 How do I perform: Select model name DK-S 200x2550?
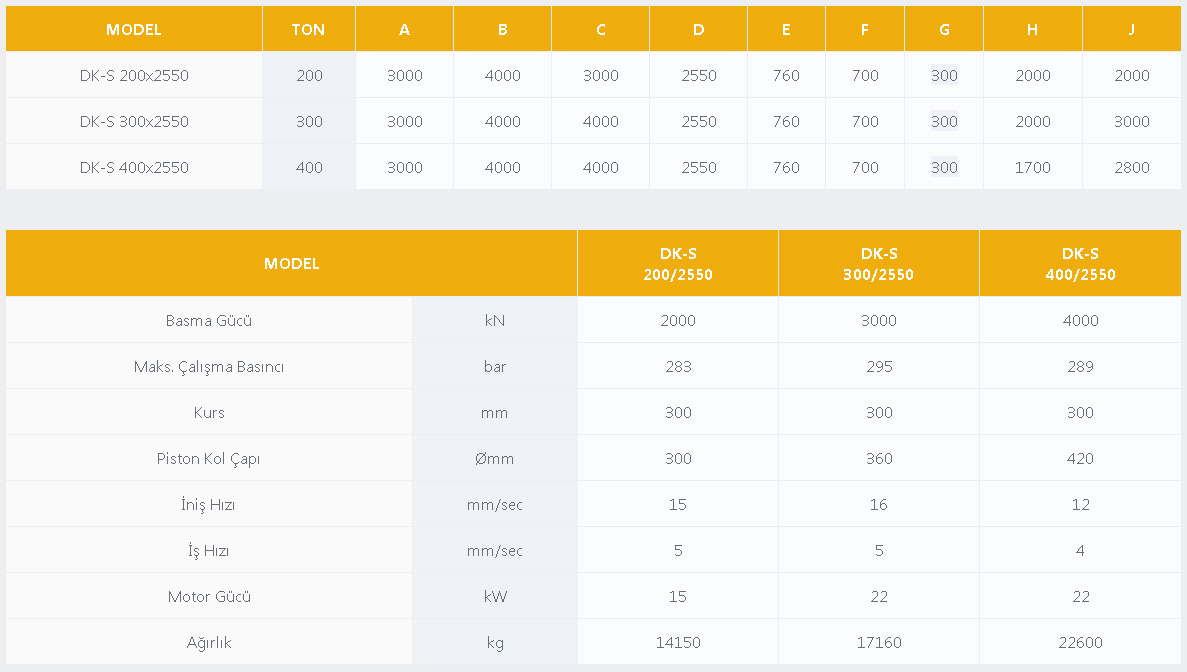tap(134, 76)
